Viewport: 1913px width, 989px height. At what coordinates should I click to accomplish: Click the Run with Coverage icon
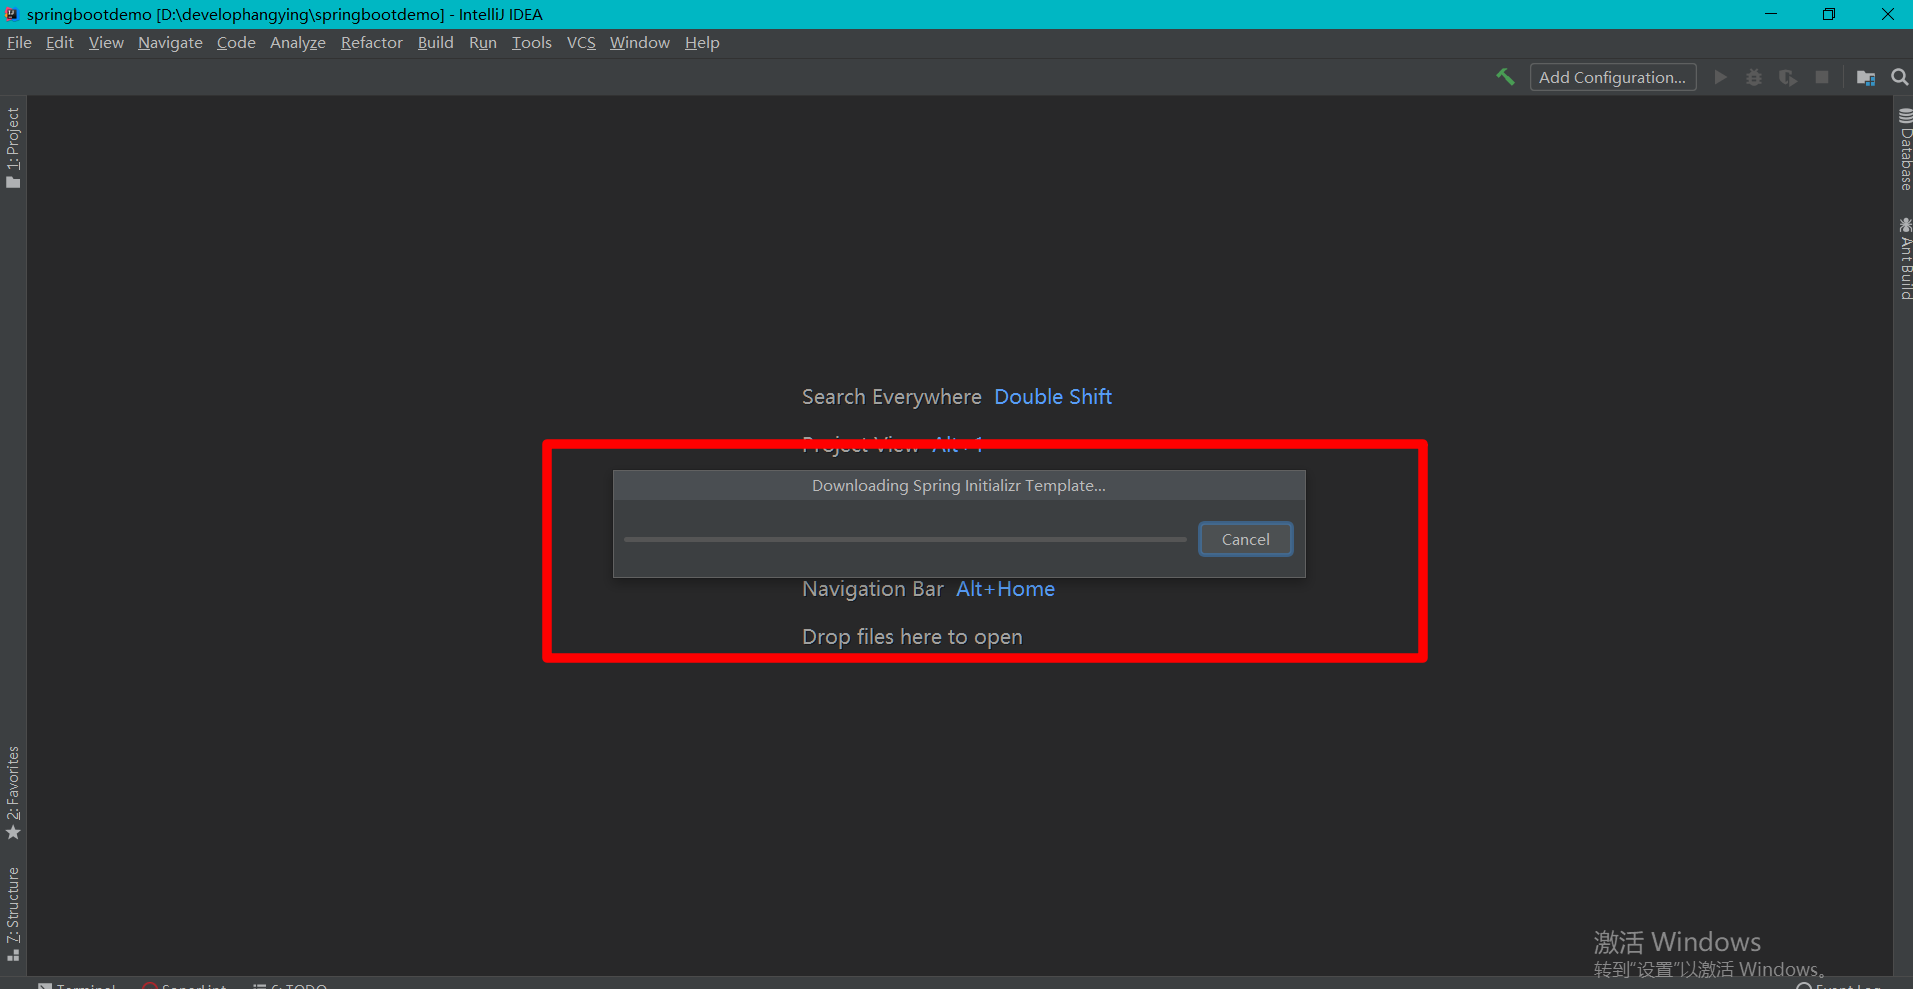(1788, 77)
